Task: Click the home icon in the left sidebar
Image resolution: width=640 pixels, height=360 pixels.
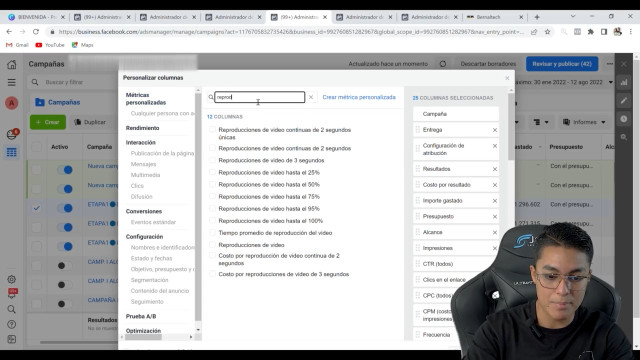Action: click(x=12, y=64)
